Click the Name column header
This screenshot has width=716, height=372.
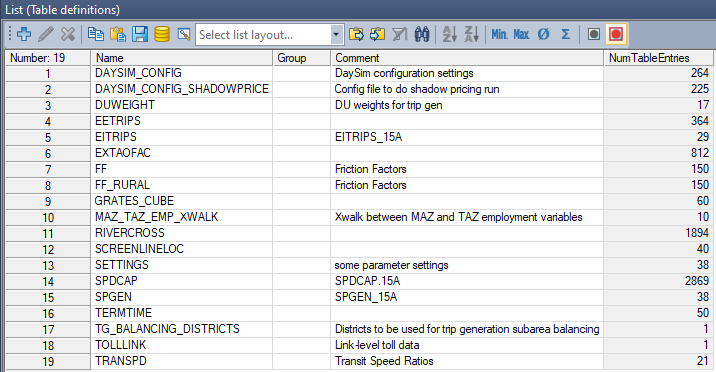182,58
